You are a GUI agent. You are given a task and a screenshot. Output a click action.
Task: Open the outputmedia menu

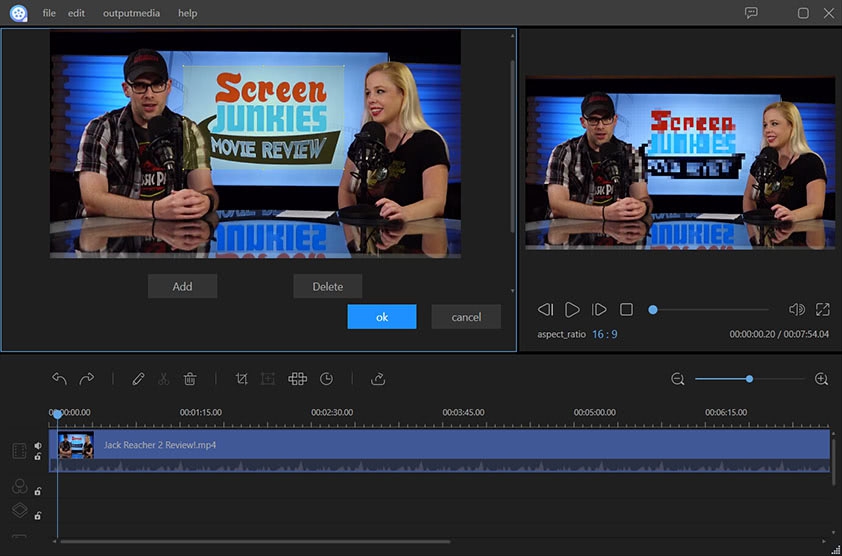[x=130, y=13]
